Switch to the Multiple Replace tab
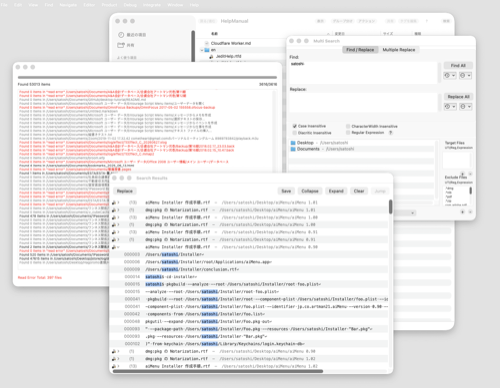Viewport: 500px width, 388px height. [x=399, y=50]
